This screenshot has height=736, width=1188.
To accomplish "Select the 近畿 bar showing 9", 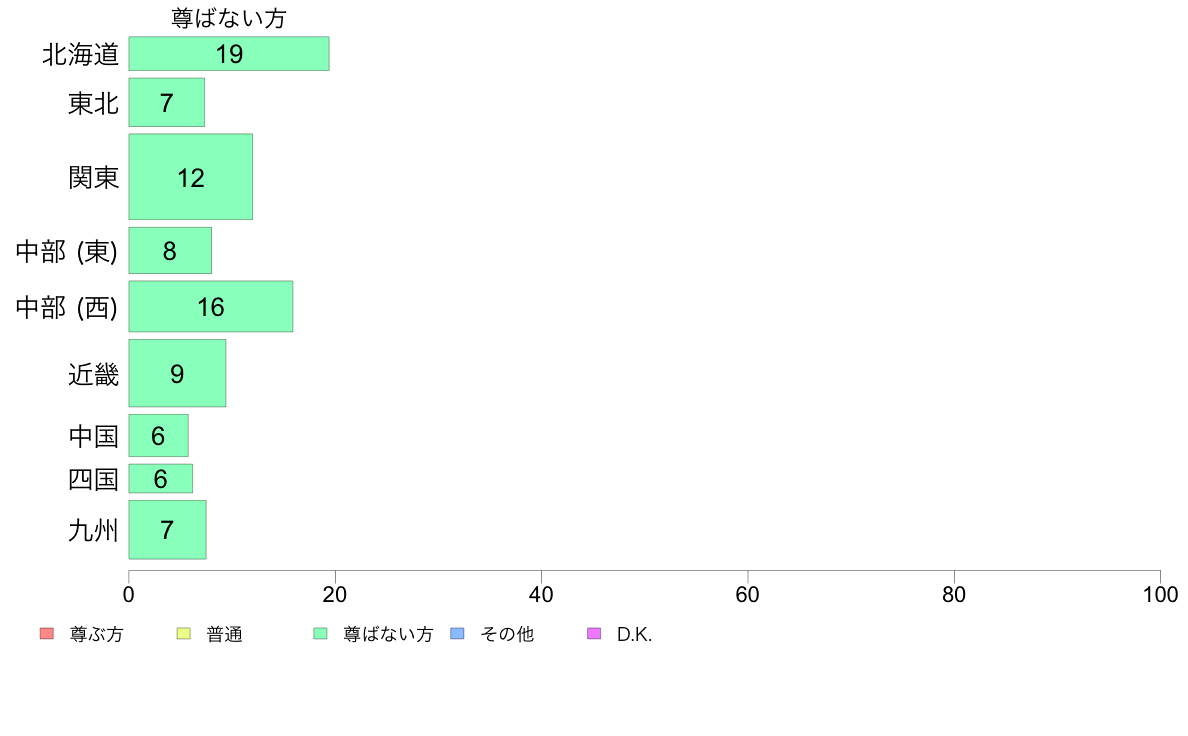I will [177, 373].
